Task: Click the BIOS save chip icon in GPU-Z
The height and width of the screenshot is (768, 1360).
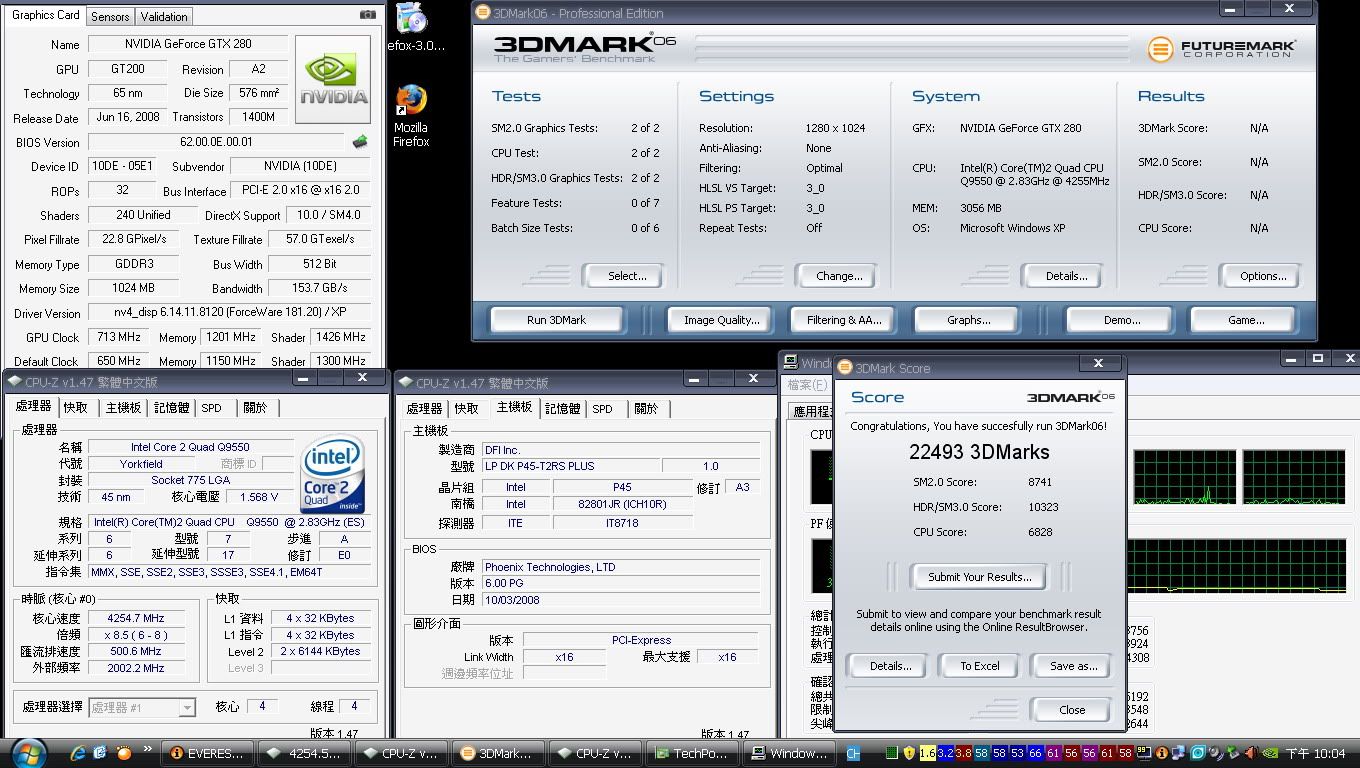Action: (x=360, y=142)
